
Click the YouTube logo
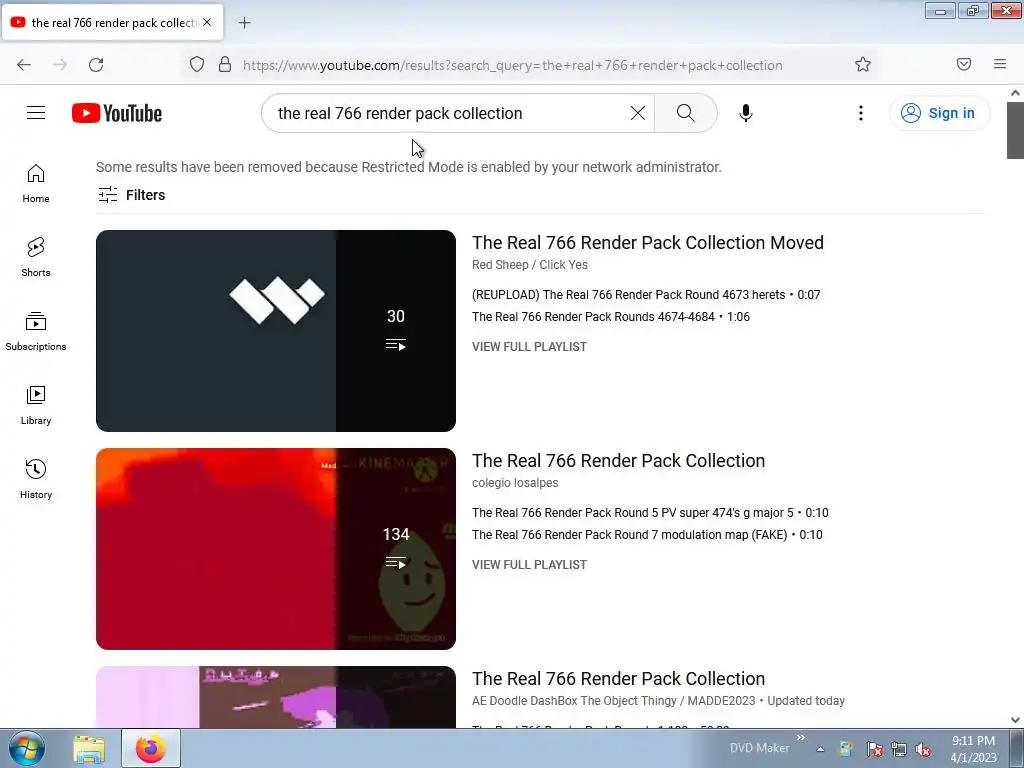tap(117, 113)
